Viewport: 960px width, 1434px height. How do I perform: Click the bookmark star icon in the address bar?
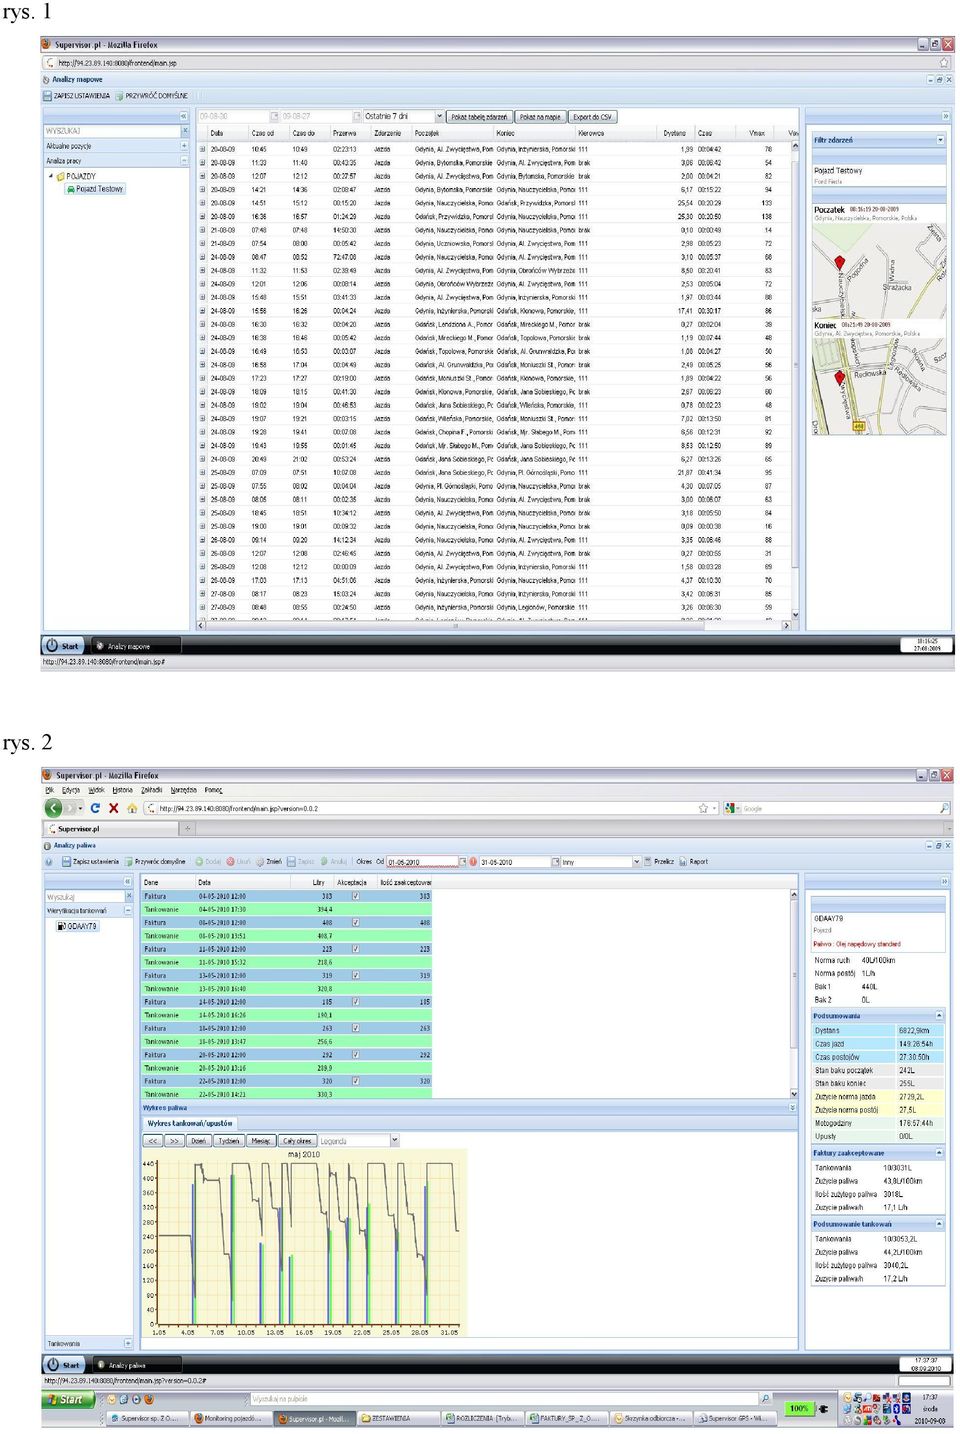[x=703, y=808]
